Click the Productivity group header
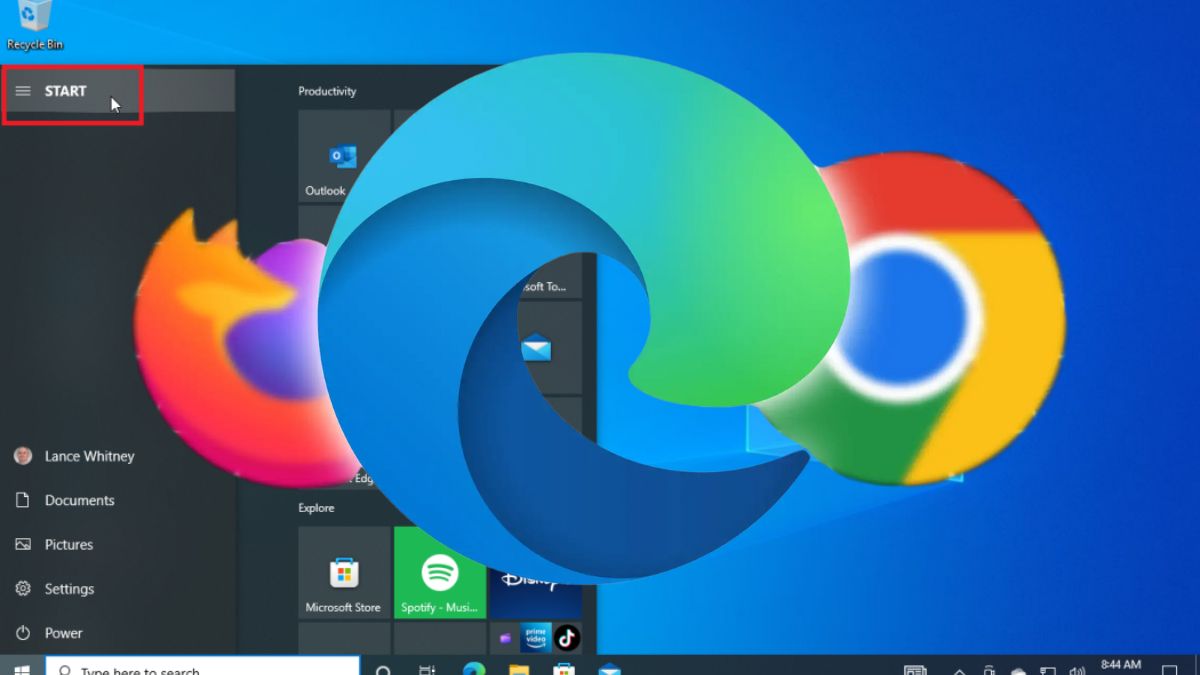Image resolution: width=1200 pixels, height=675 pixels. coord(327,91)
